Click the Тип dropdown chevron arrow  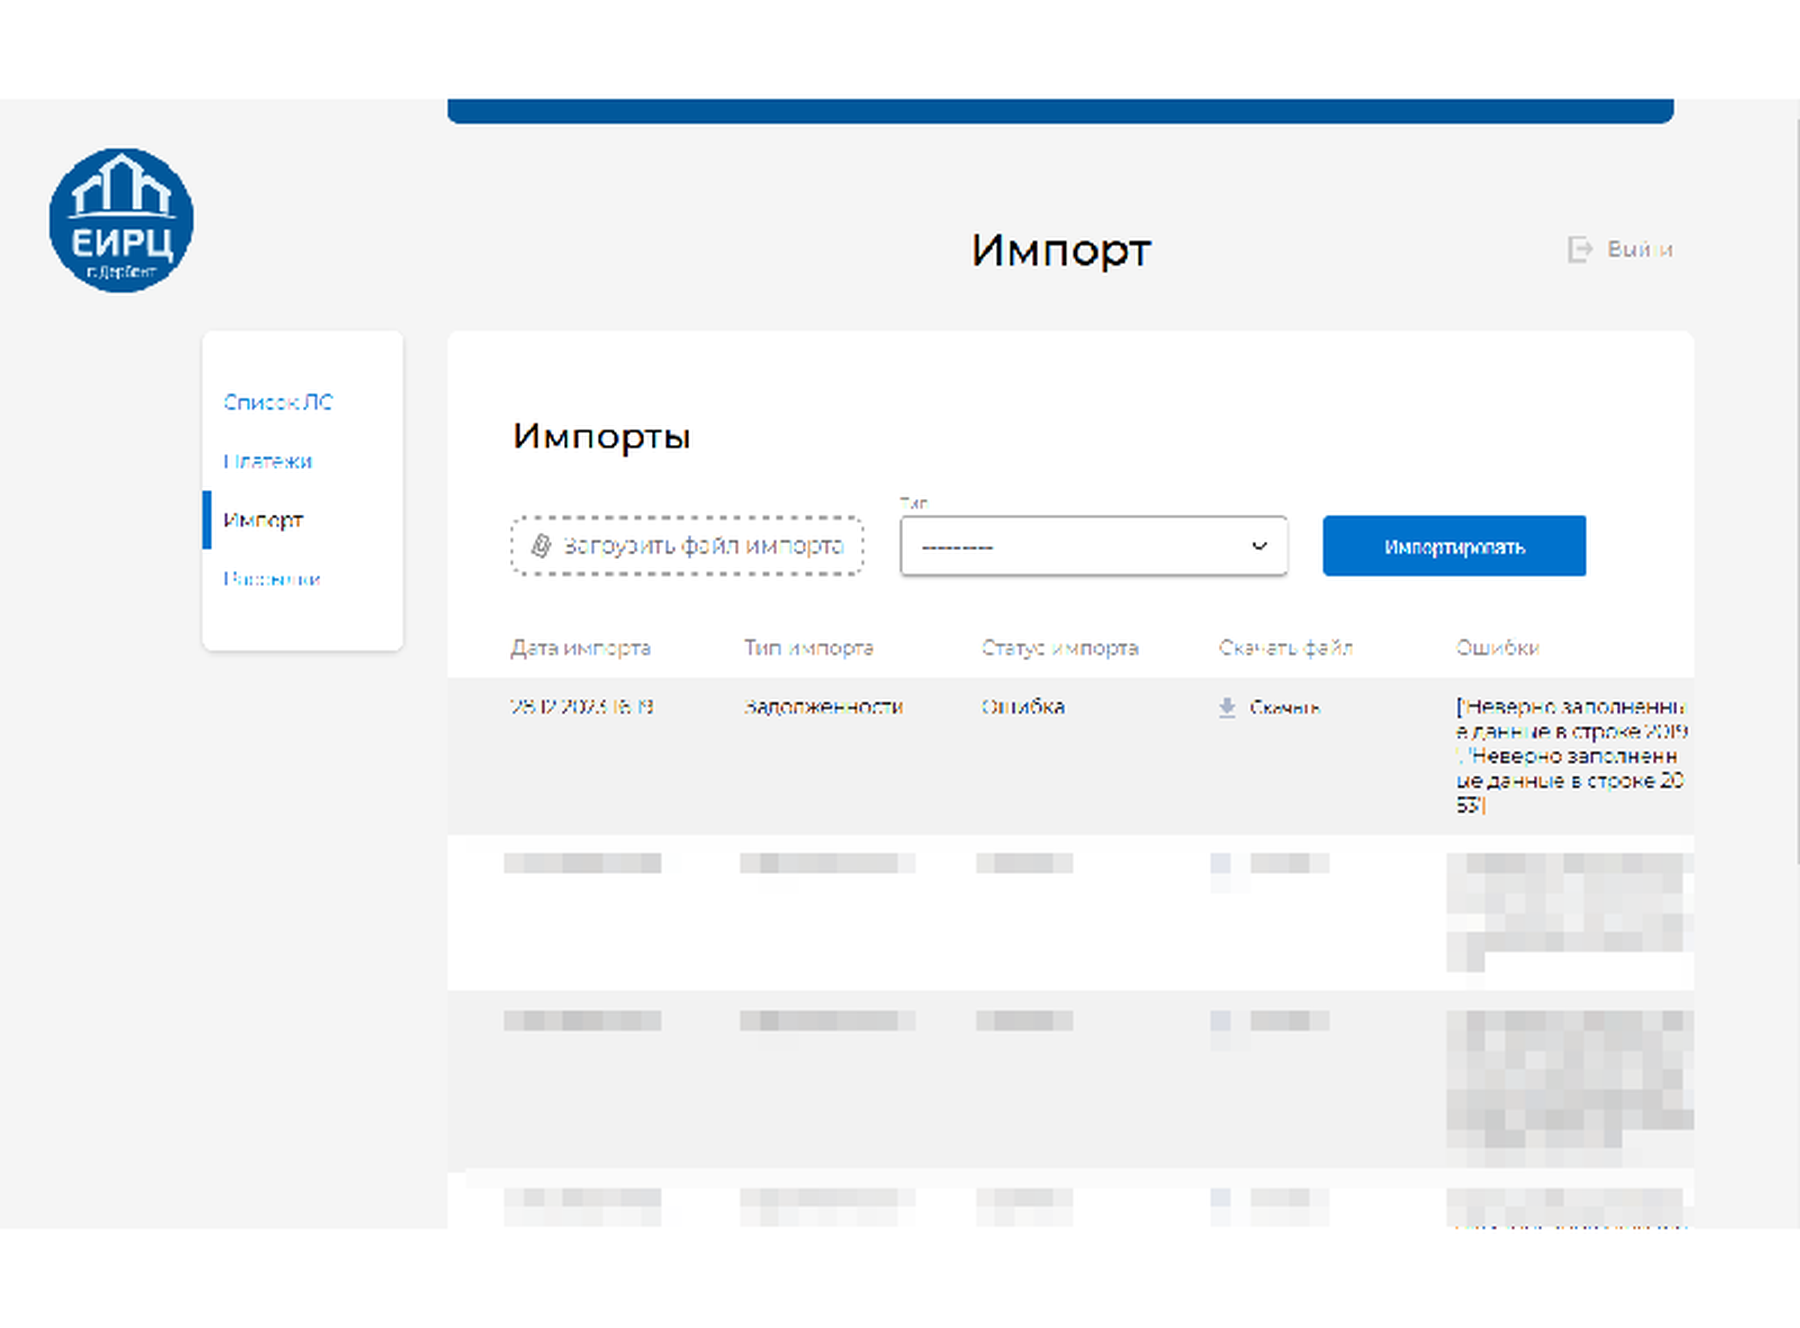click(1260, 546)
